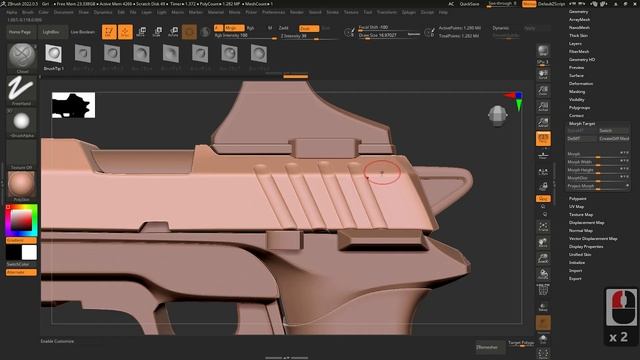
Task: Click the PolyF line fill icon
Action: click(543, 289)
